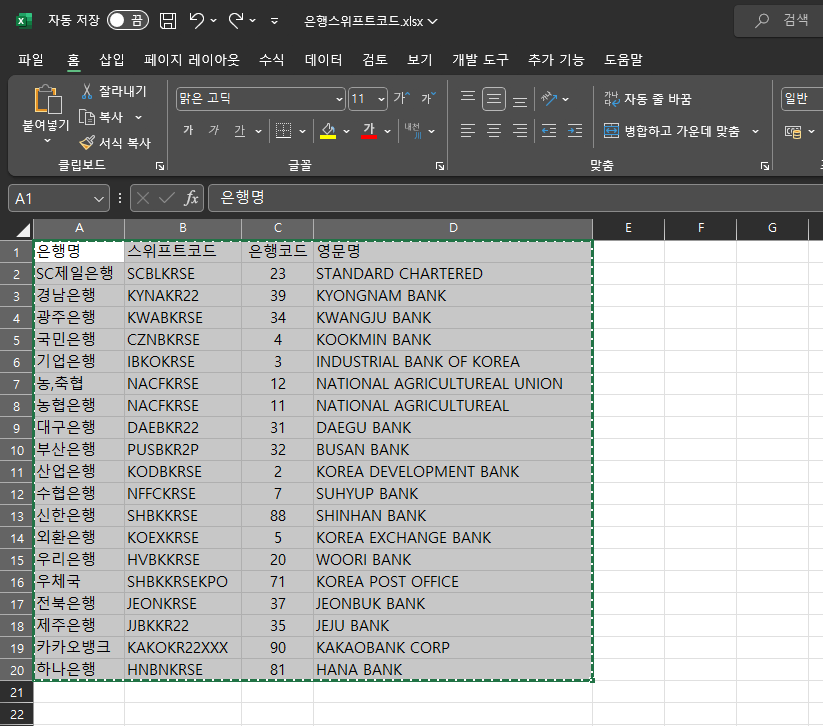Click the Name Box showing A1

pos(59,198)
